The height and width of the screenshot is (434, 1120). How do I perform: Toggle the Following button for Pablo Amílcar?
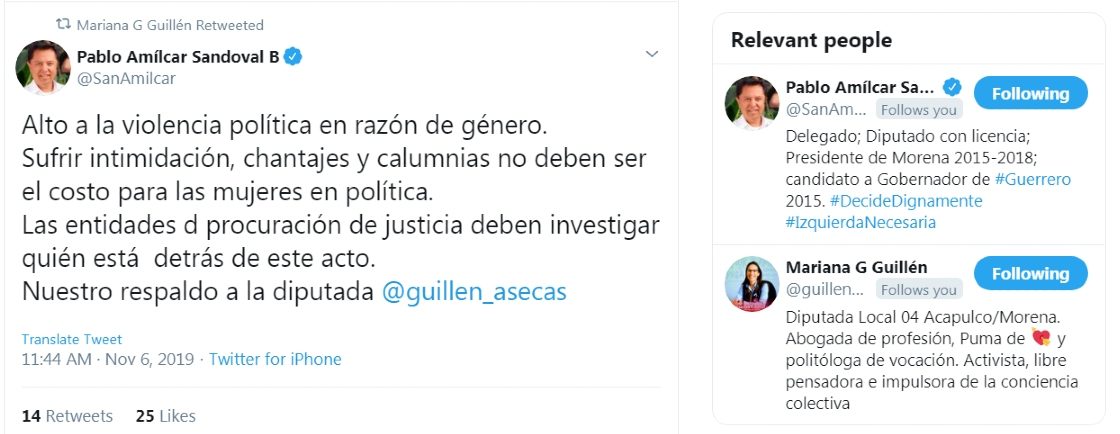pyautogui.click(x=1029, y=94)
